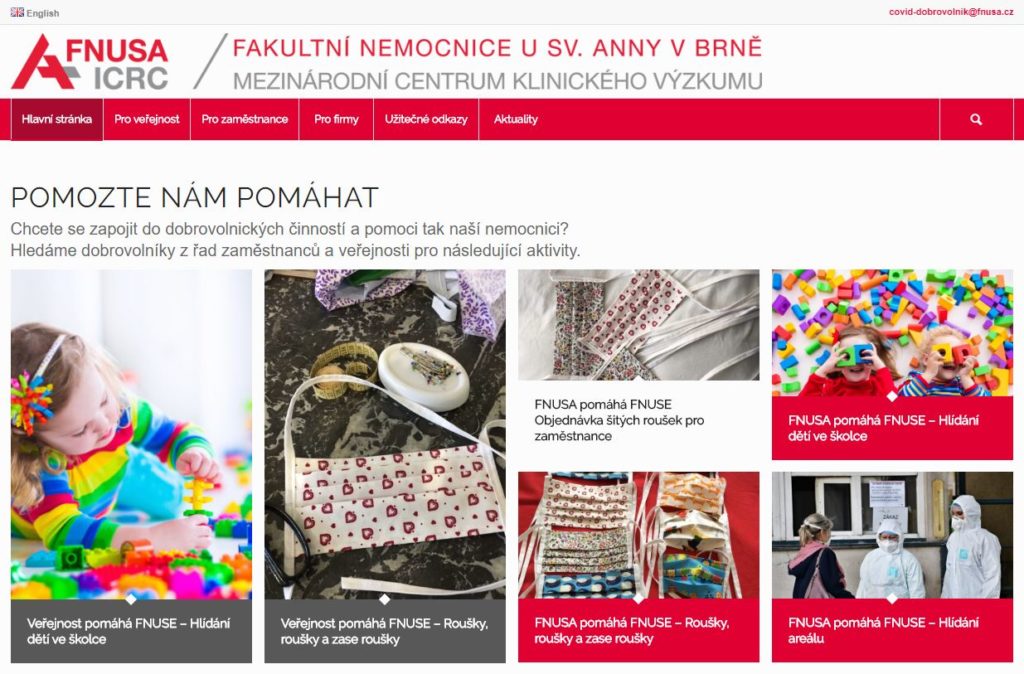Click FNUSA pomáhá FNUSE – Hlídání areálu
Viewport: 1024px width, 674px height.
click(x=884, y=630)
